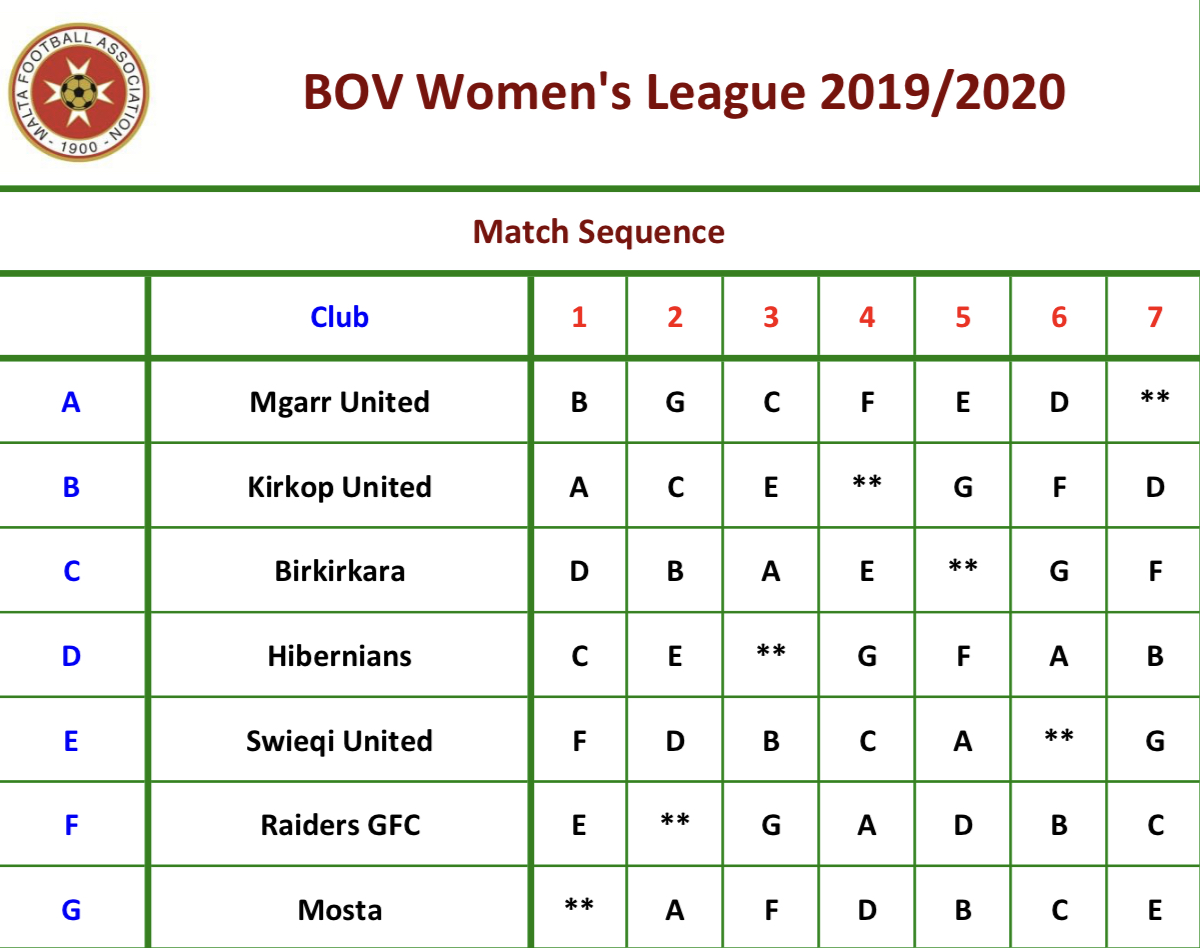This screenshot has width=1200, height=948.
Task: Select the Match Sequence heading
Action: click(598, 232)
